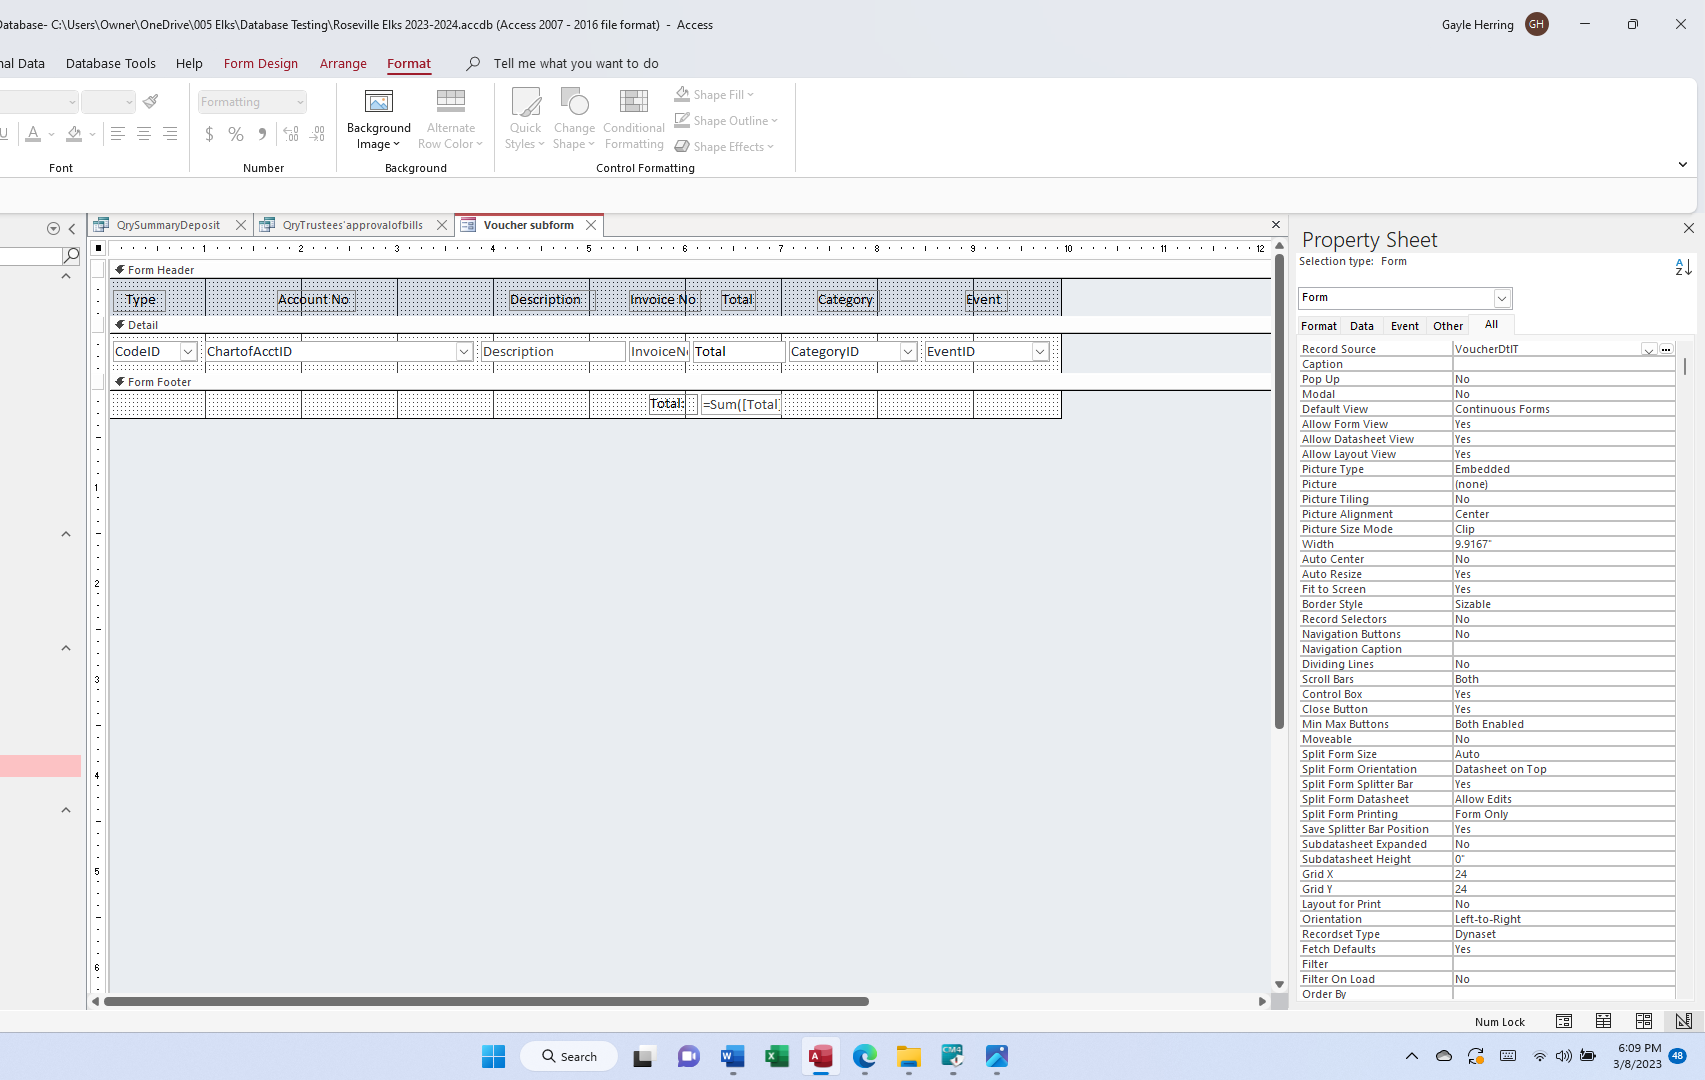Align text center in the Font group
This screenshot has width=1705, height=1080.
144,133
